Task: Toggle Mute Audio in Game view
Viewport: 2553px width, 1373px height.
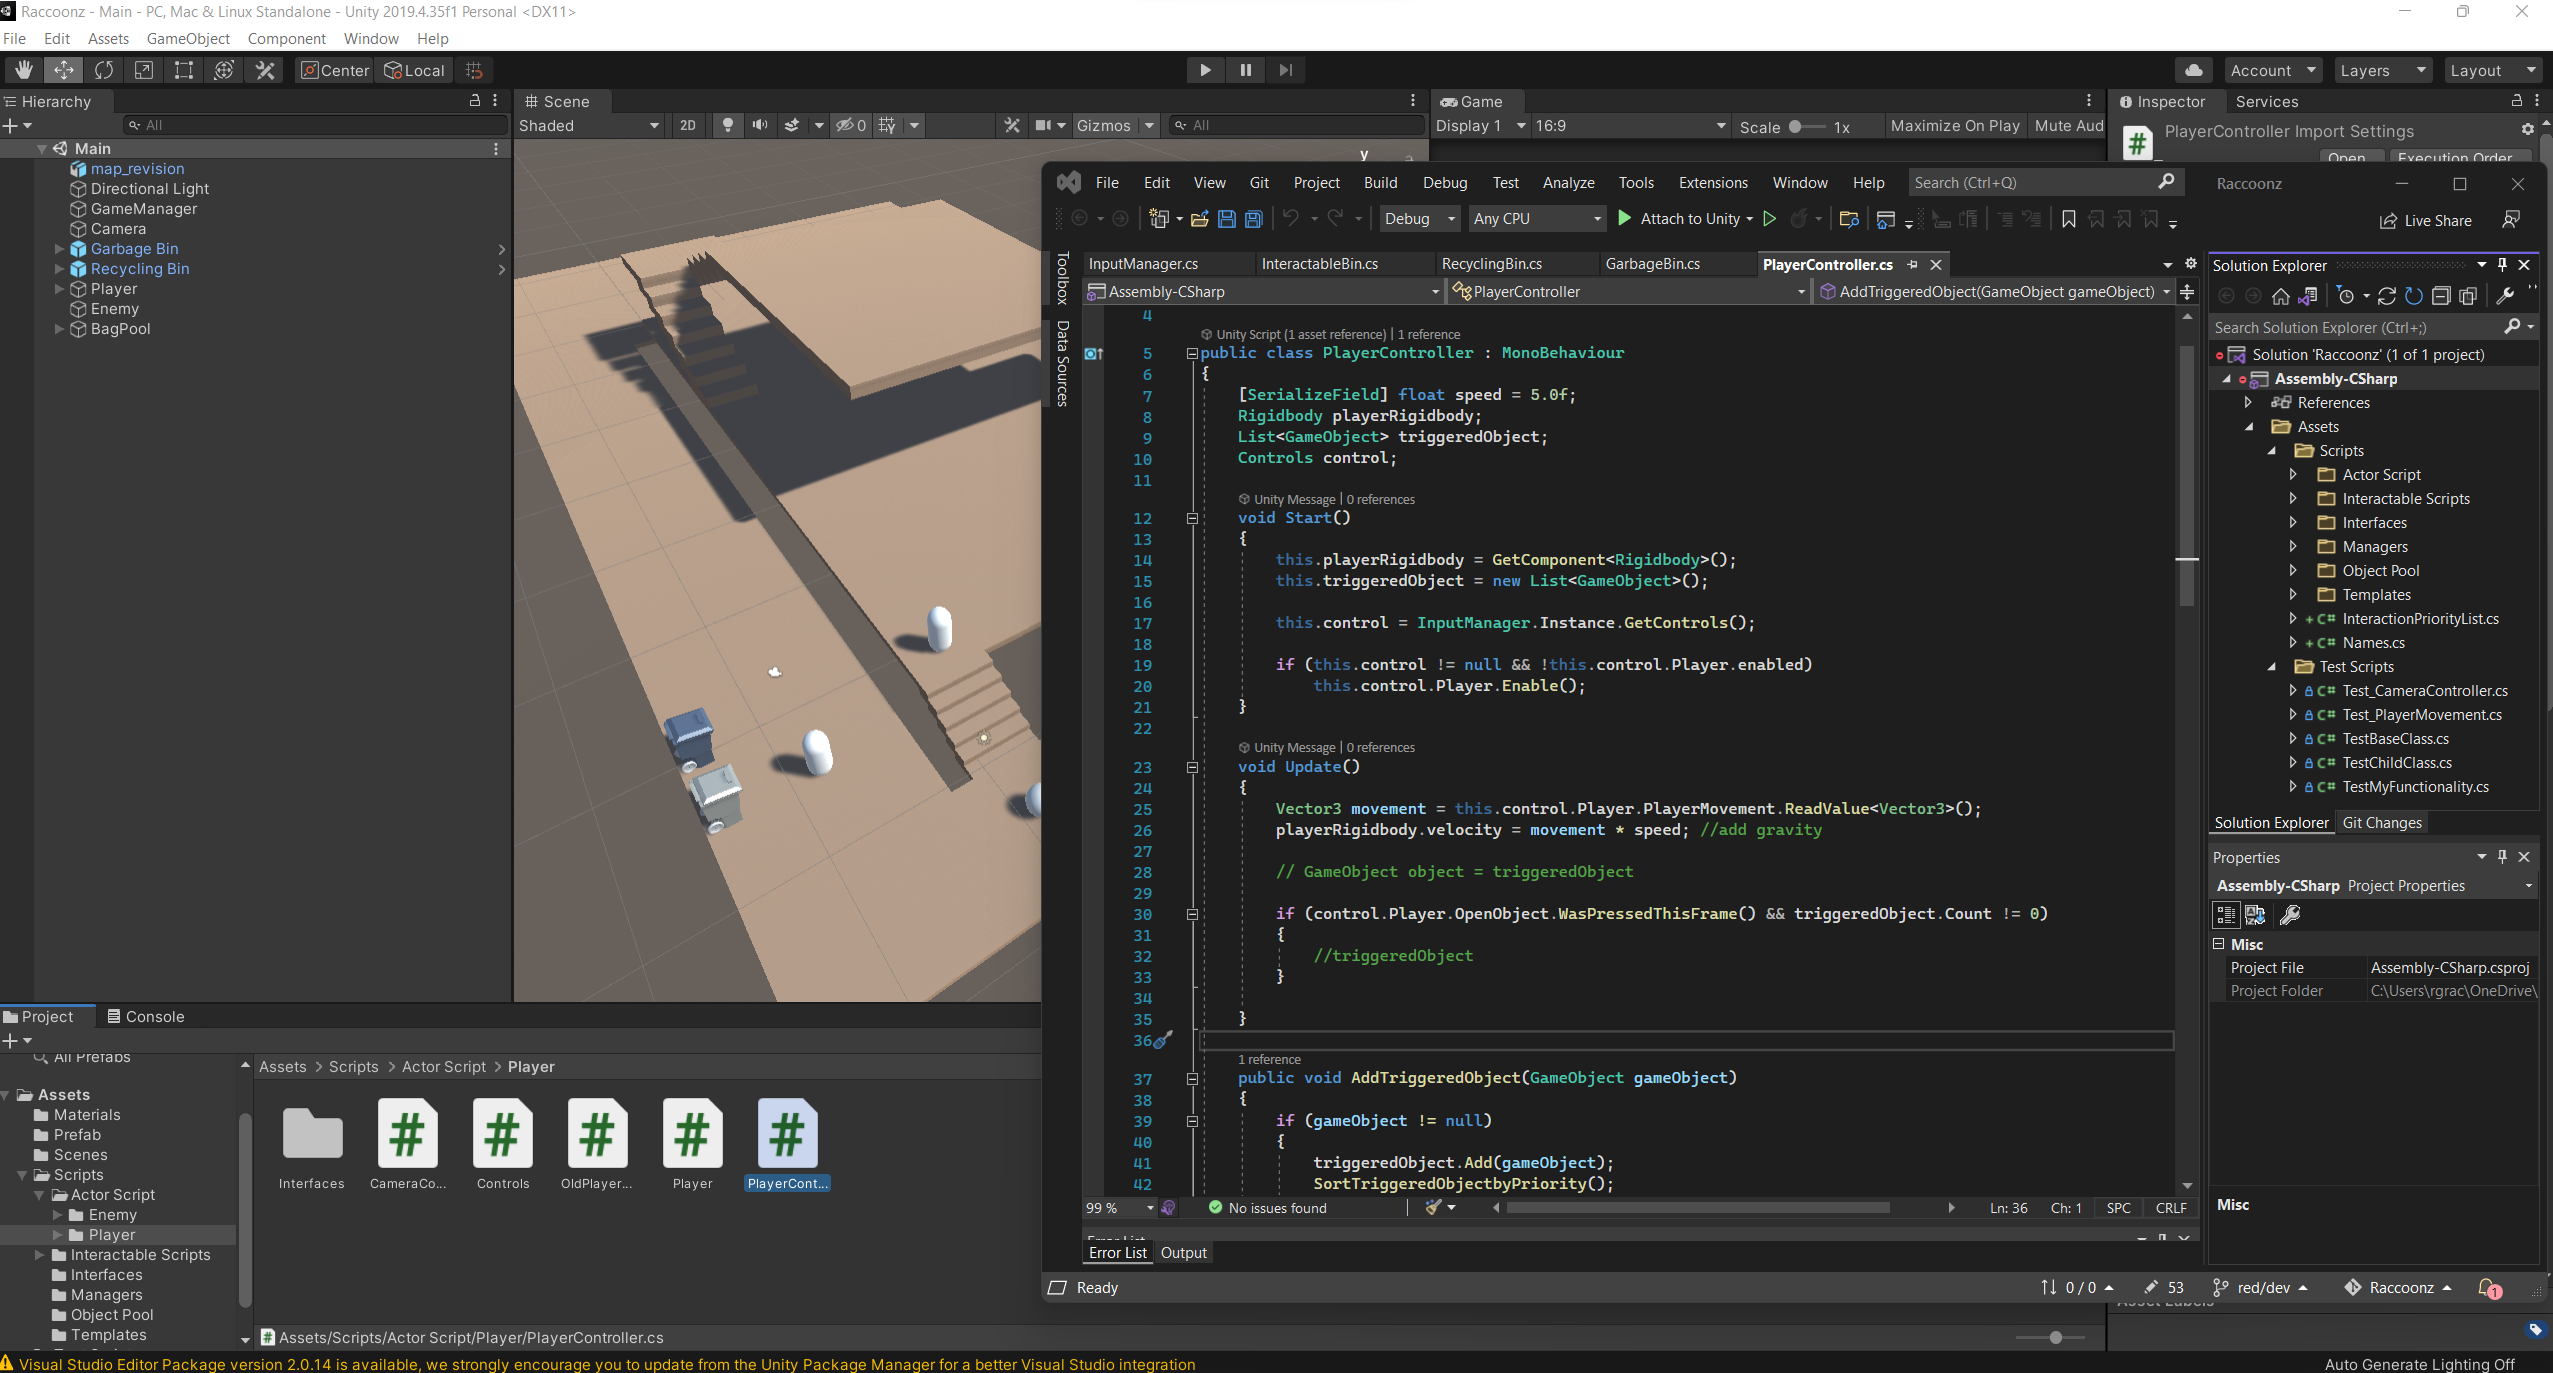Action: pos(2068,126)
